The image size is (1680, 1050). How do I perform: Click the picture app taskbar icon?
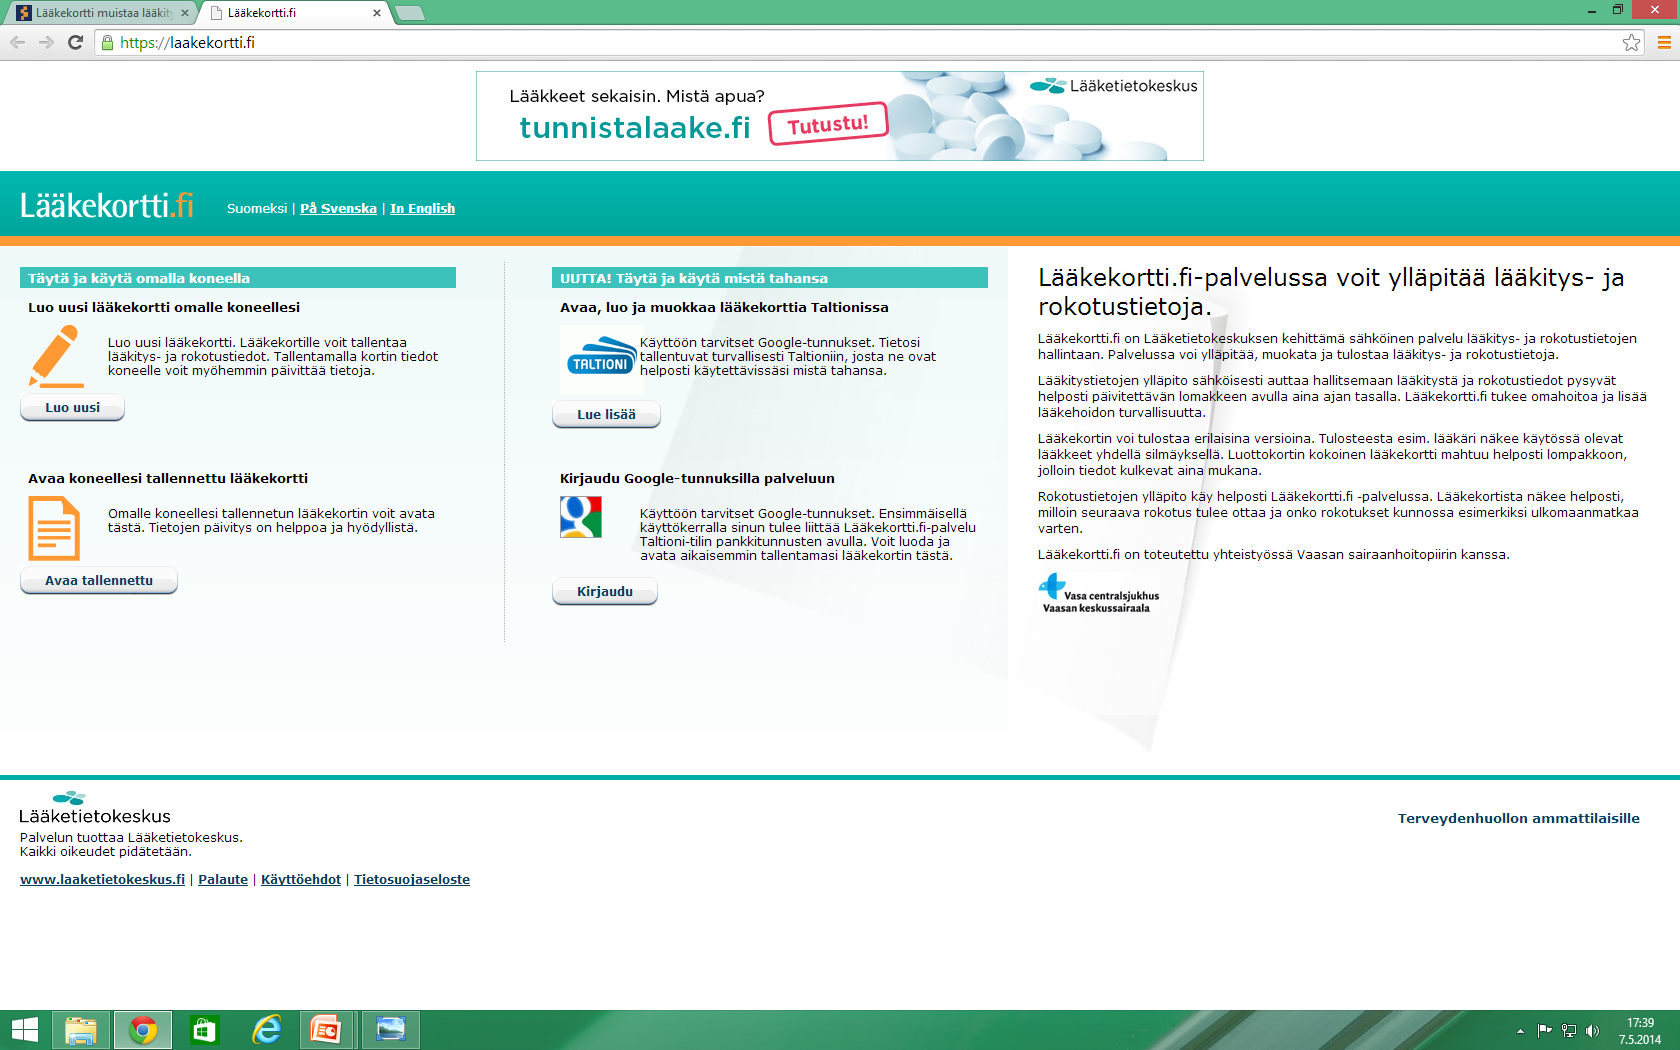coord(390,1030)
